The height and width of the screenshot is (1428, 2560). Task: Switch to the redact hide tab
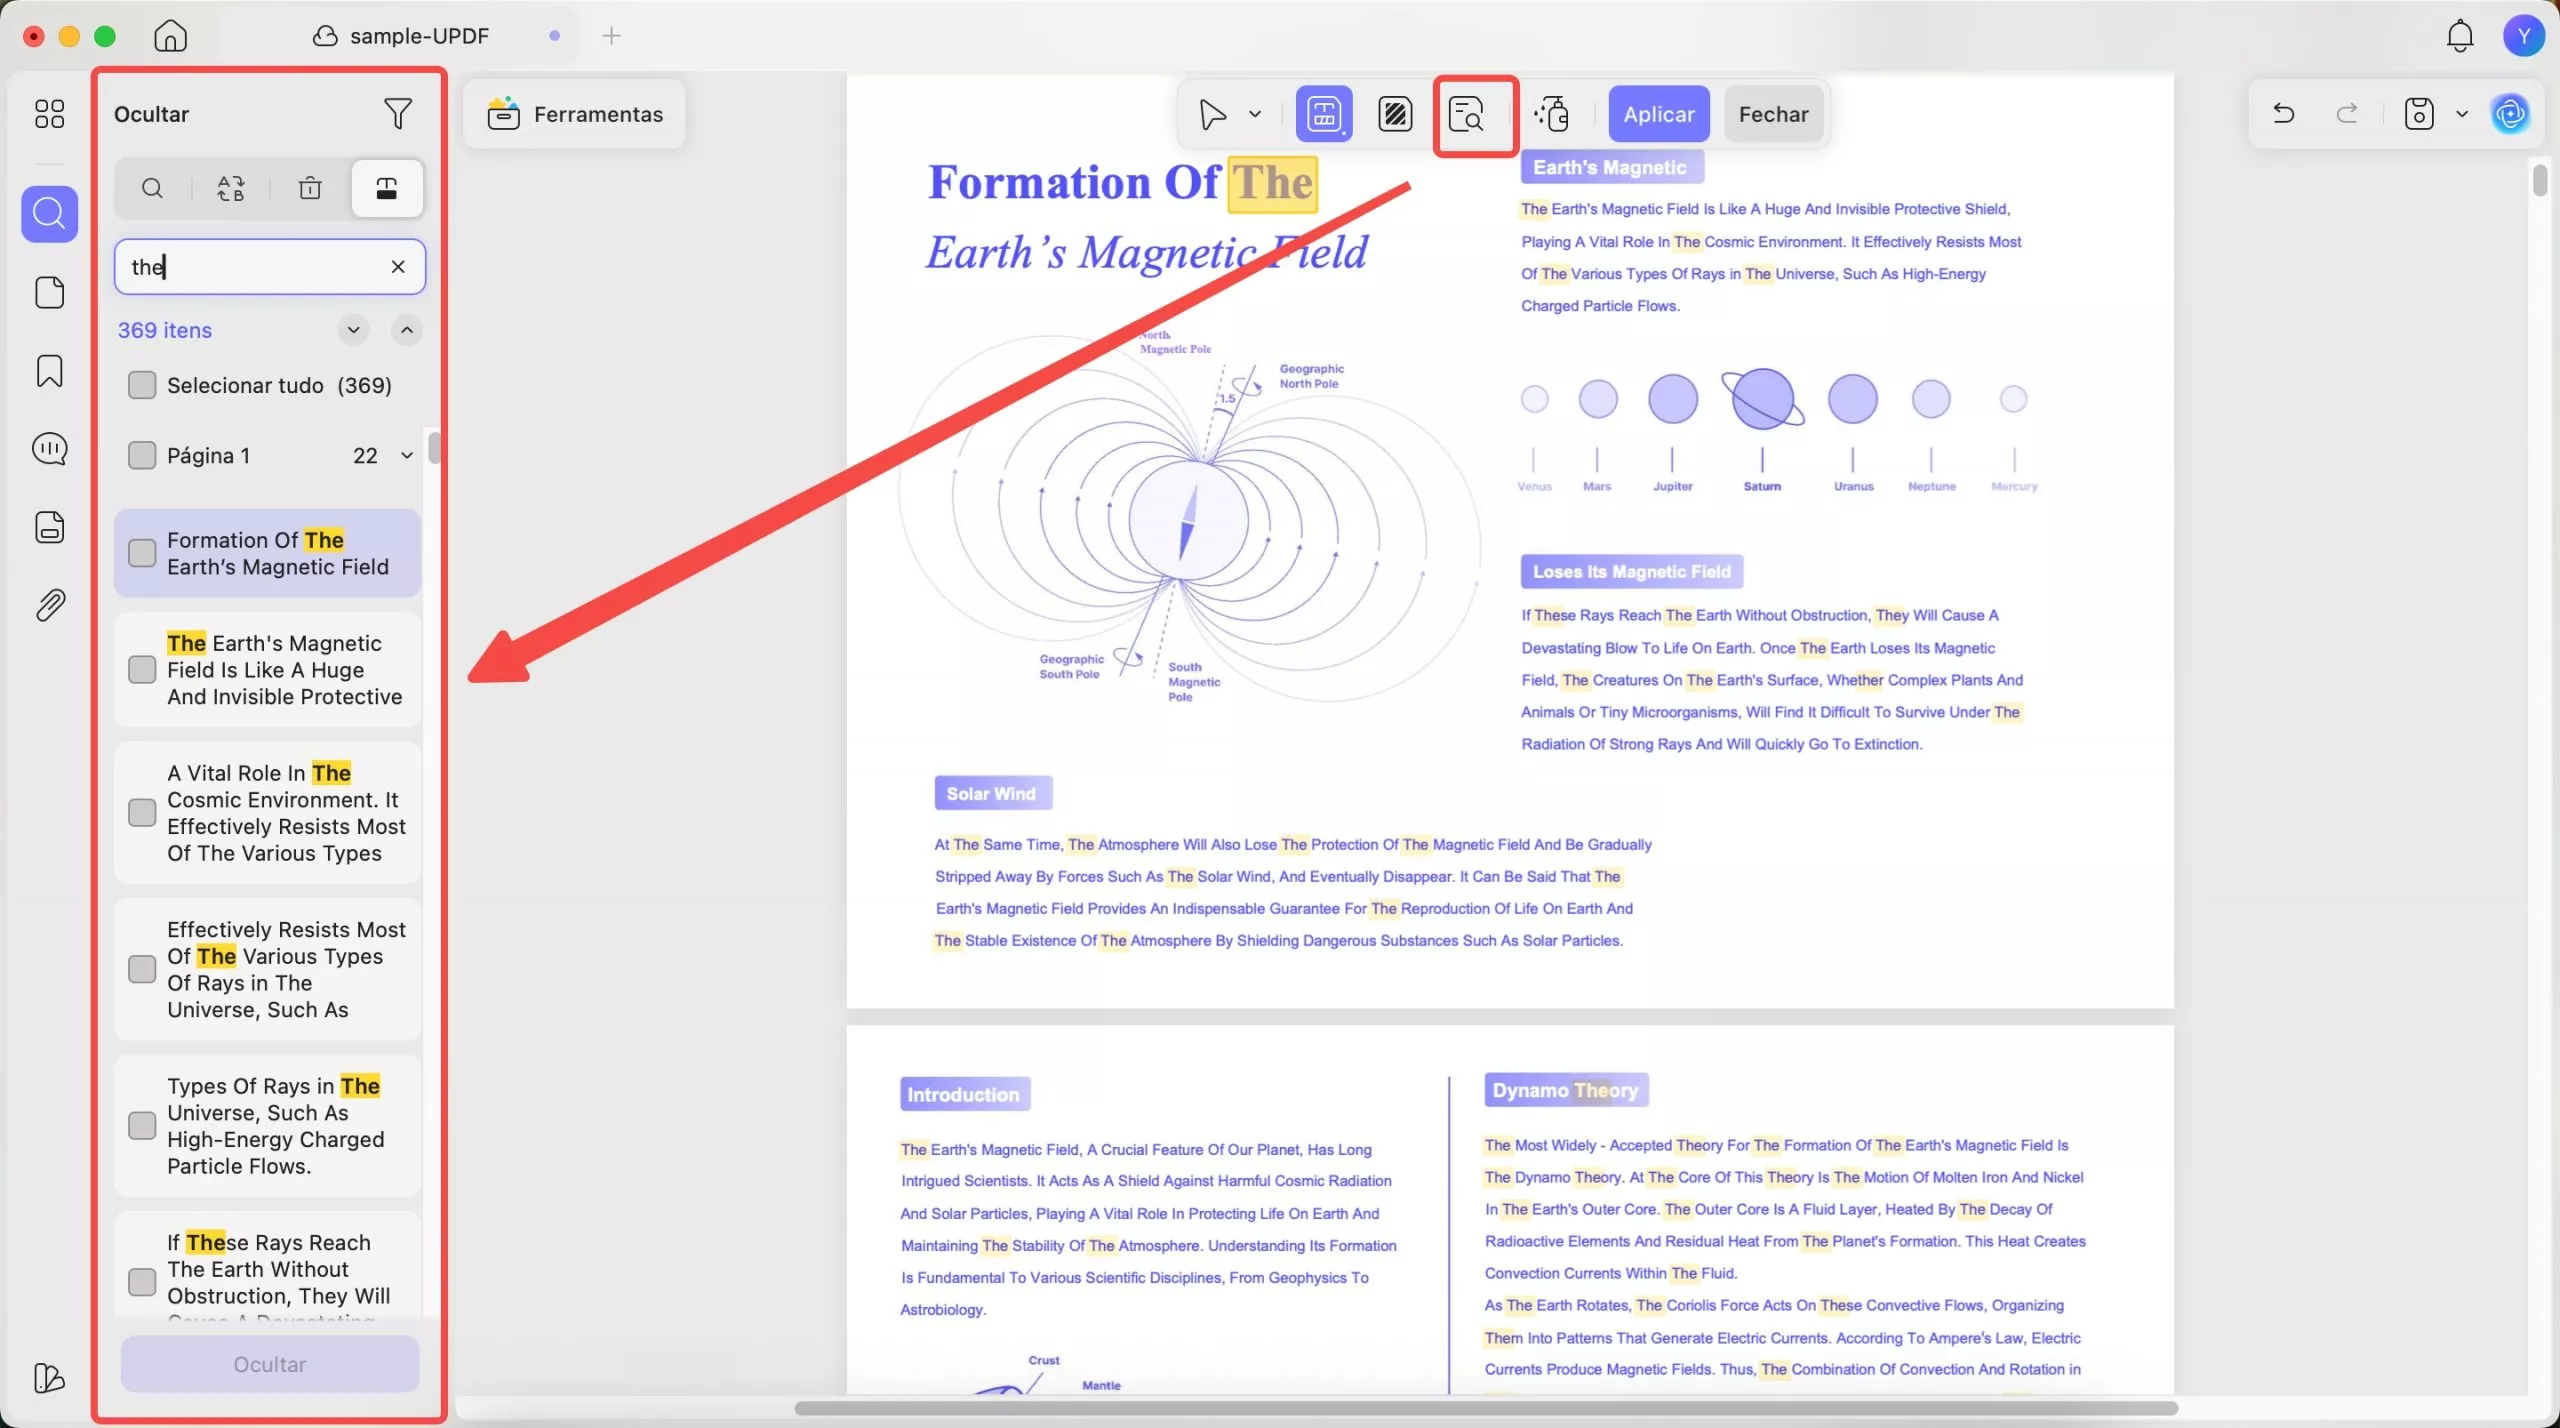(387, 188)
